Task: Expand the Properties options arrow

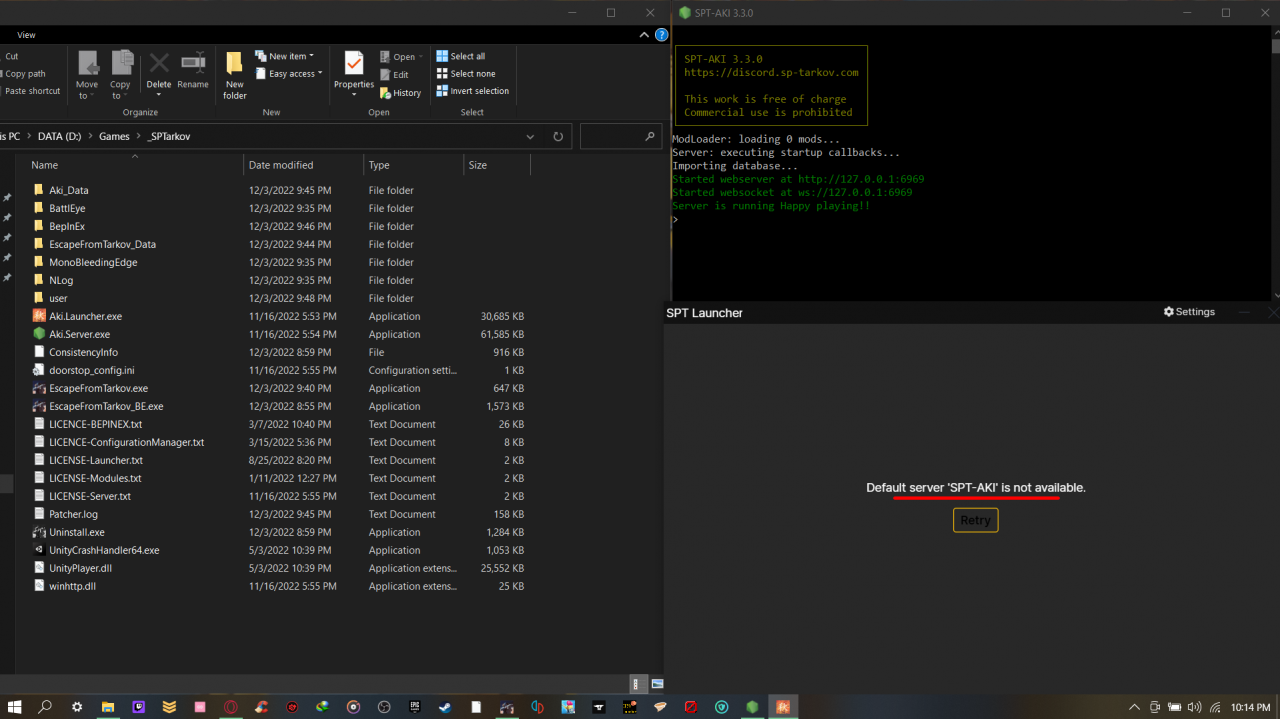Action: 354,96
